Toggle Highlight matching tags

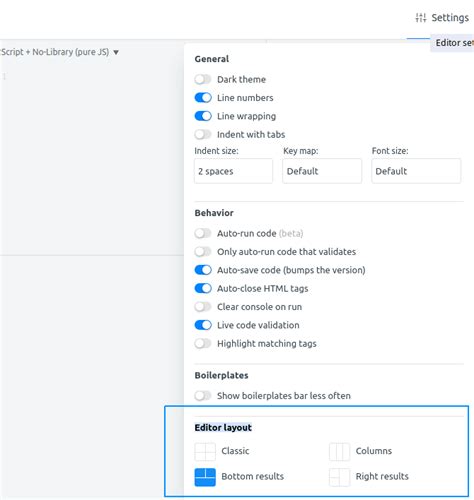203,343
